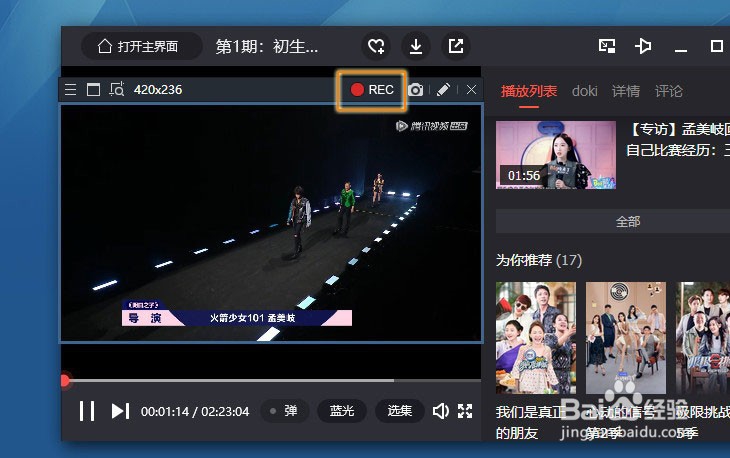Mute the volume speaker icon
Viewport: 730px width, 458px height.
tap(440, 411)
